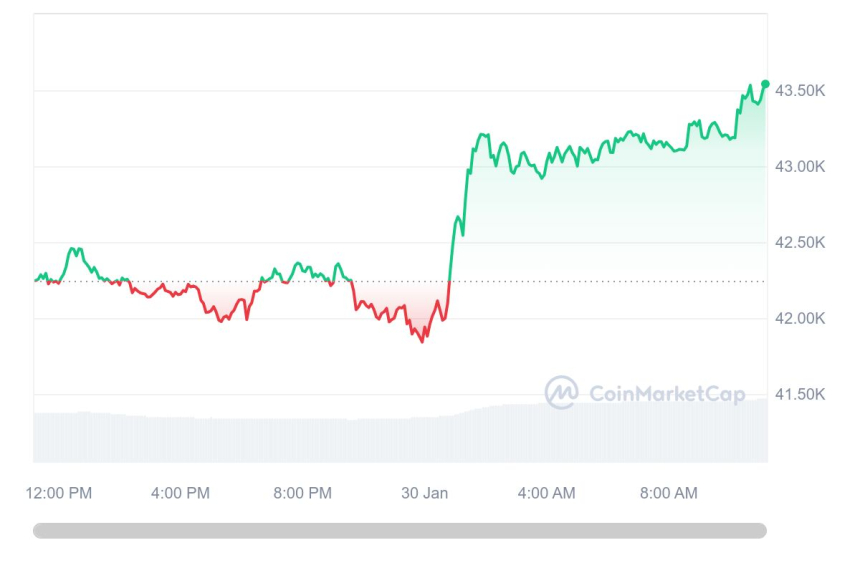Image resolution: width=860 pixels, height=573 pixels.
Task: Click the 43.50K price axis label
Action: [x=800, y=91]
